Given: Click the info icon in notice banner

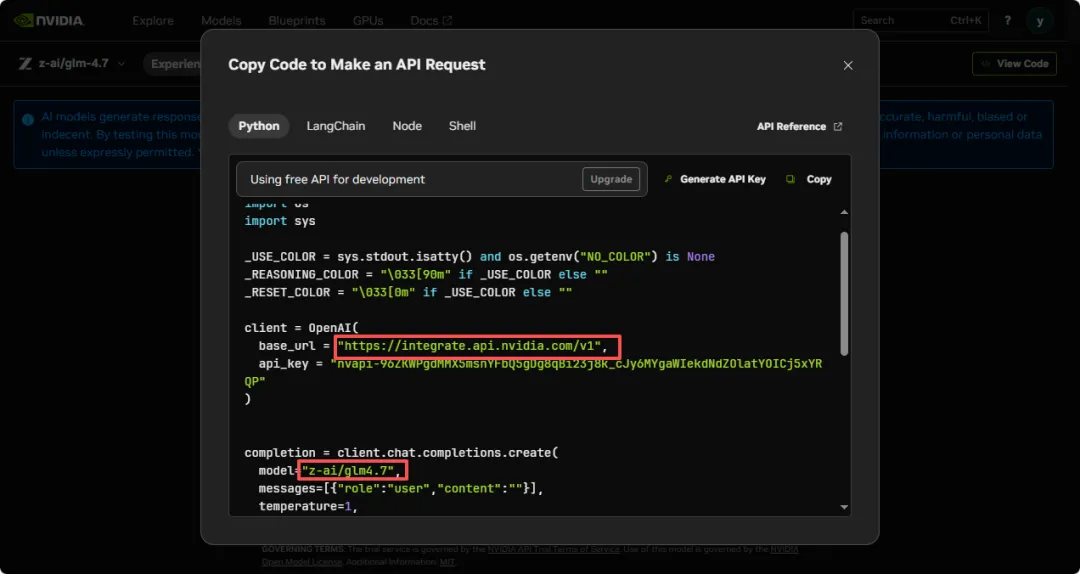Looking at the screenshot, I should 28,119.
